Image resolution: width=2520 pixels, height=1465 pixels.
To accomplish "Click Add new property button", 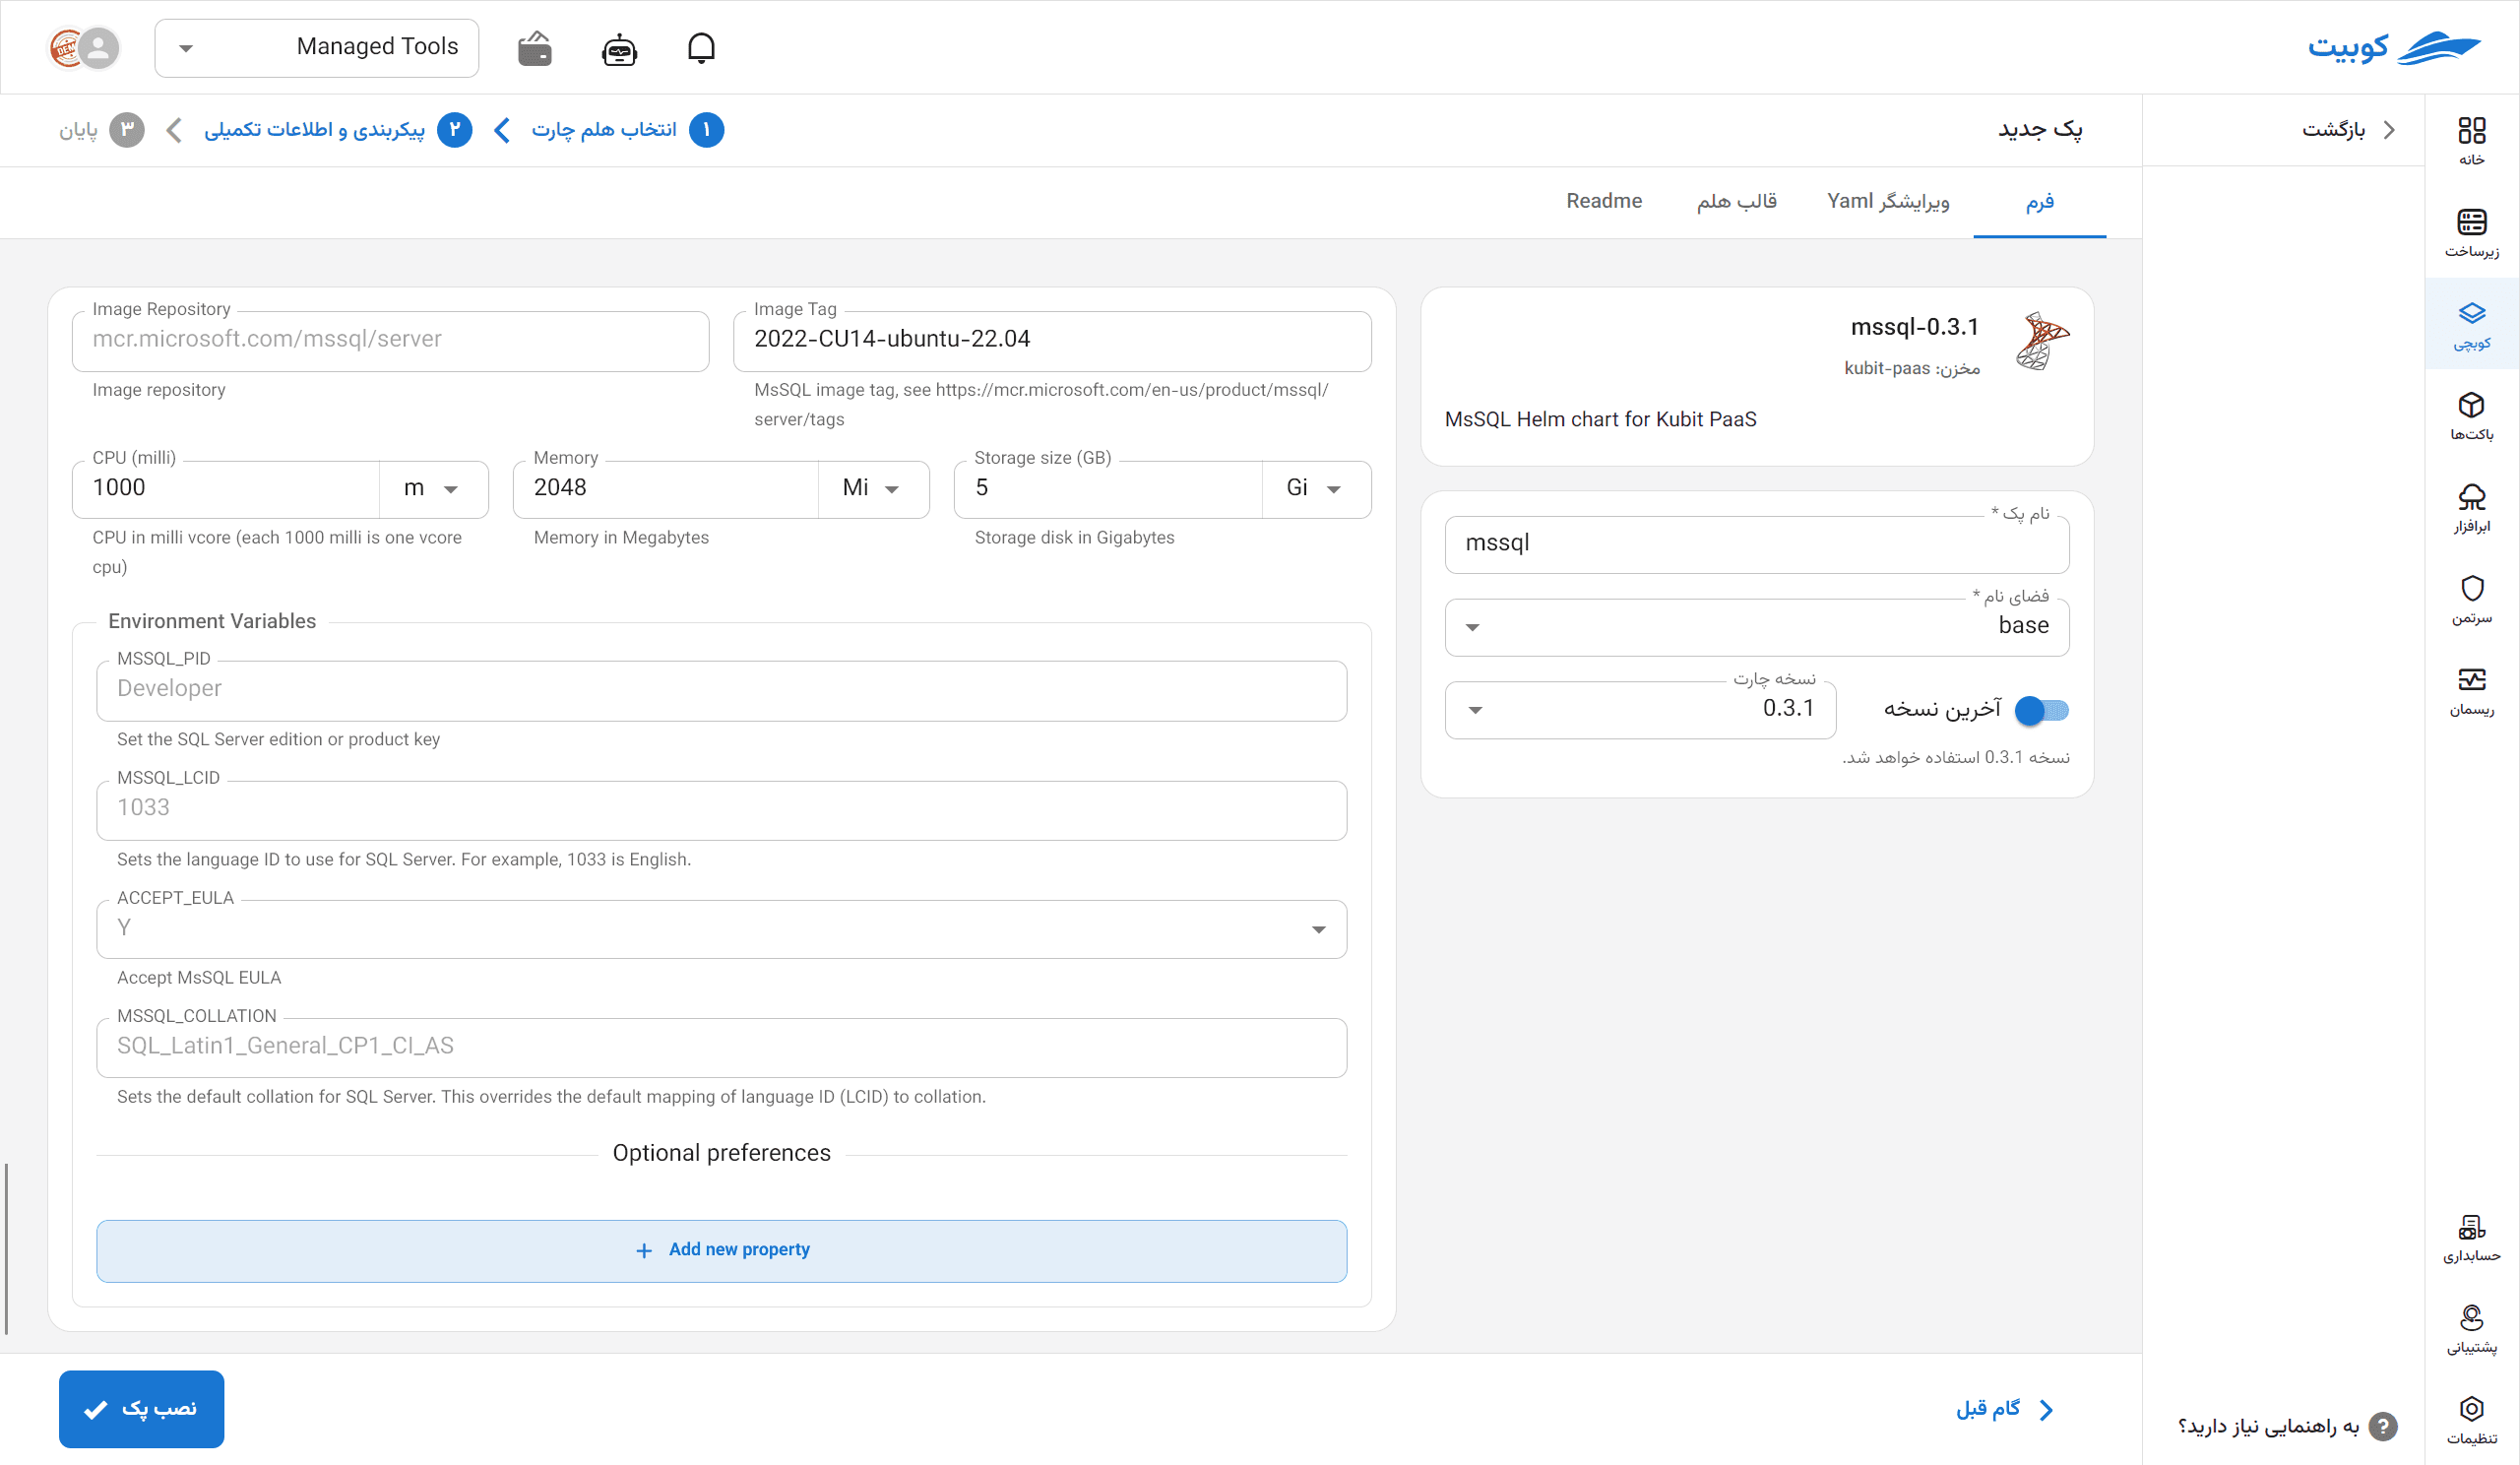I will click(x=721, y=1250).
